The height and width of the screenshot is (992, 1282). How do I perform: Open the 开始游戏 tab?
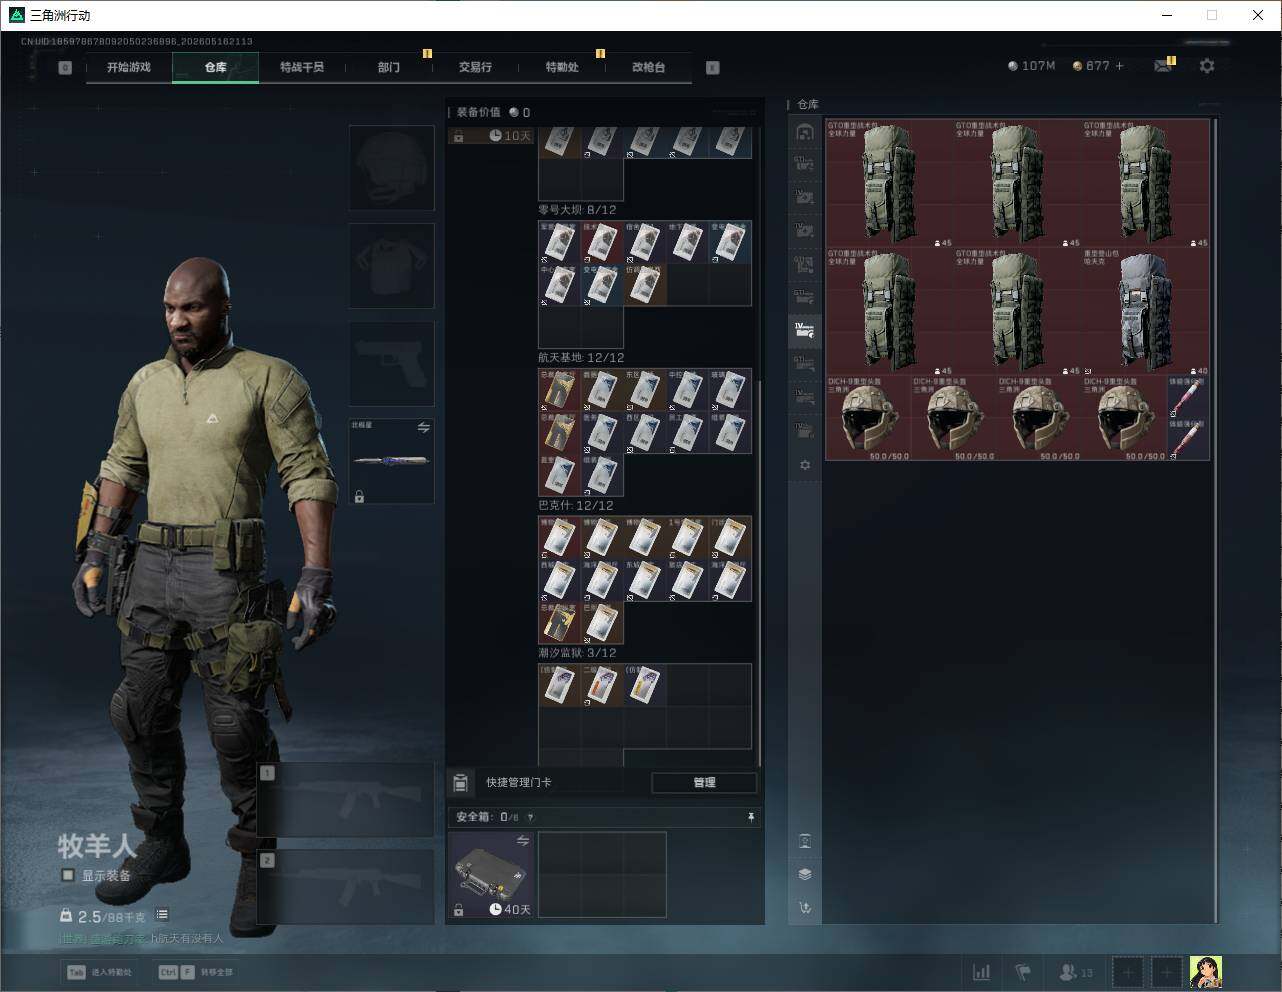pyautogui.click(x=129, y=67)
